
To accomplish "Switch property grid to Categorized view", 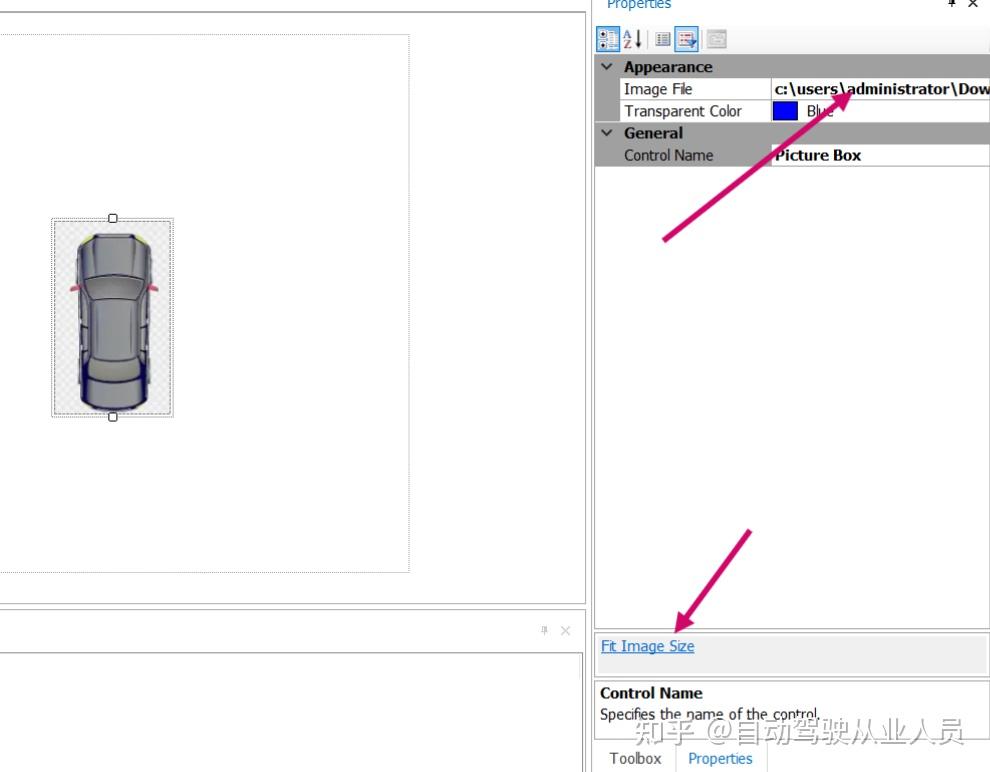I will click(608, 39).
